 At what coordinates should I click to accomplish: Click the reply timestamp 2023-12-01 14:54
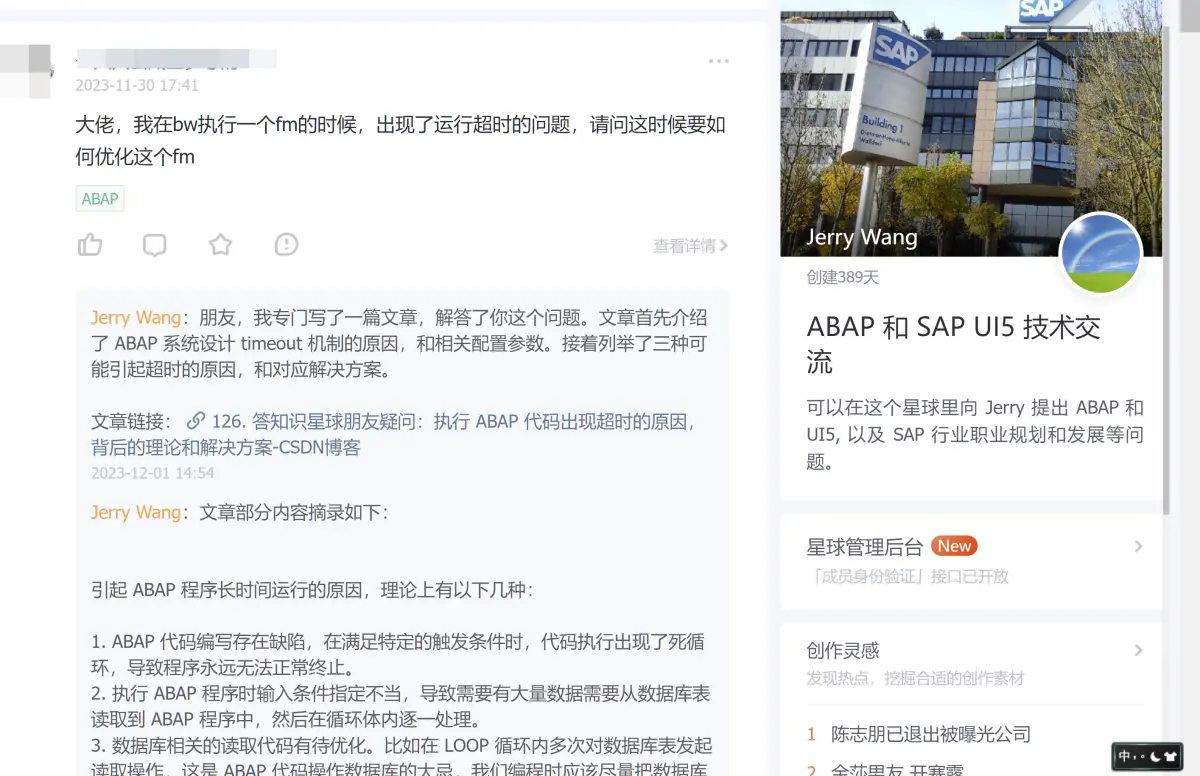(x=152, y=473)
